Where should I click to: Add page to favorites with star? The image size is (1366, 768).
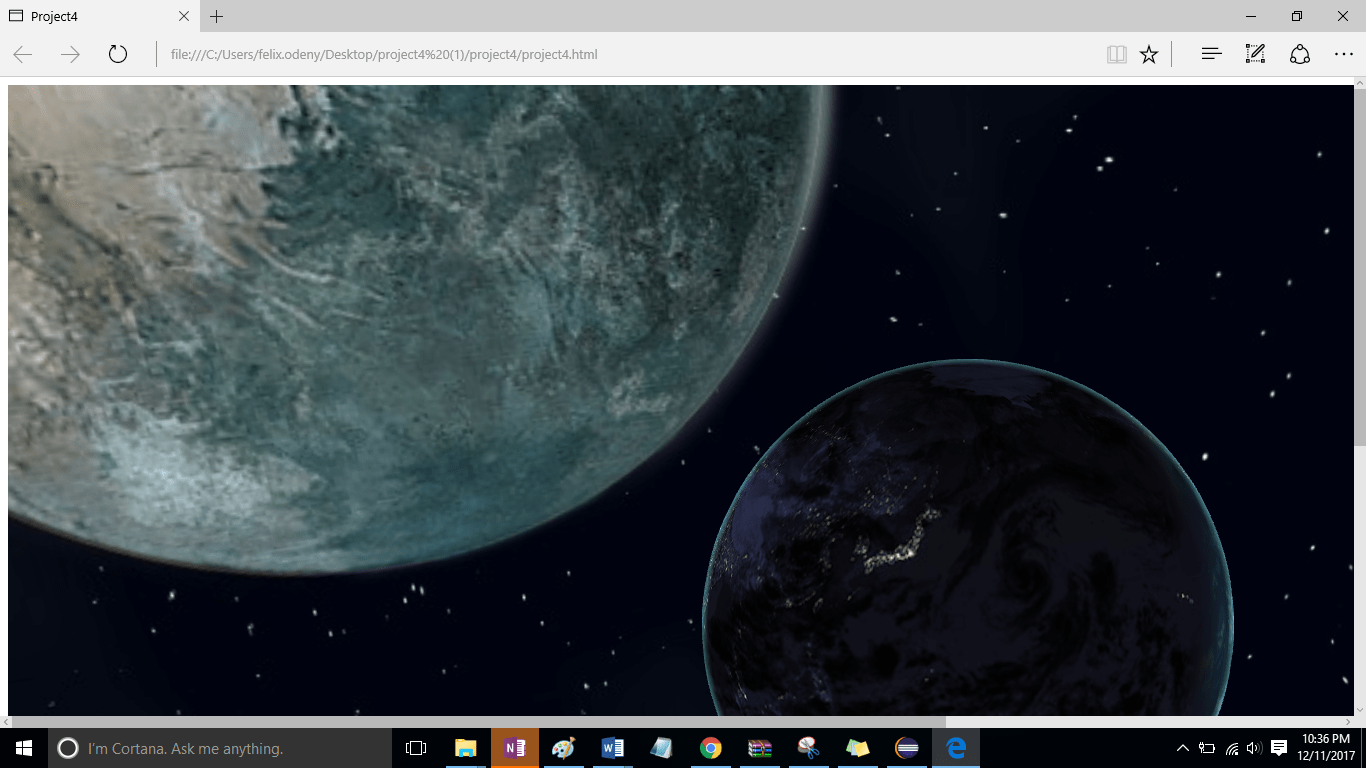click(x=1149, y=54)
